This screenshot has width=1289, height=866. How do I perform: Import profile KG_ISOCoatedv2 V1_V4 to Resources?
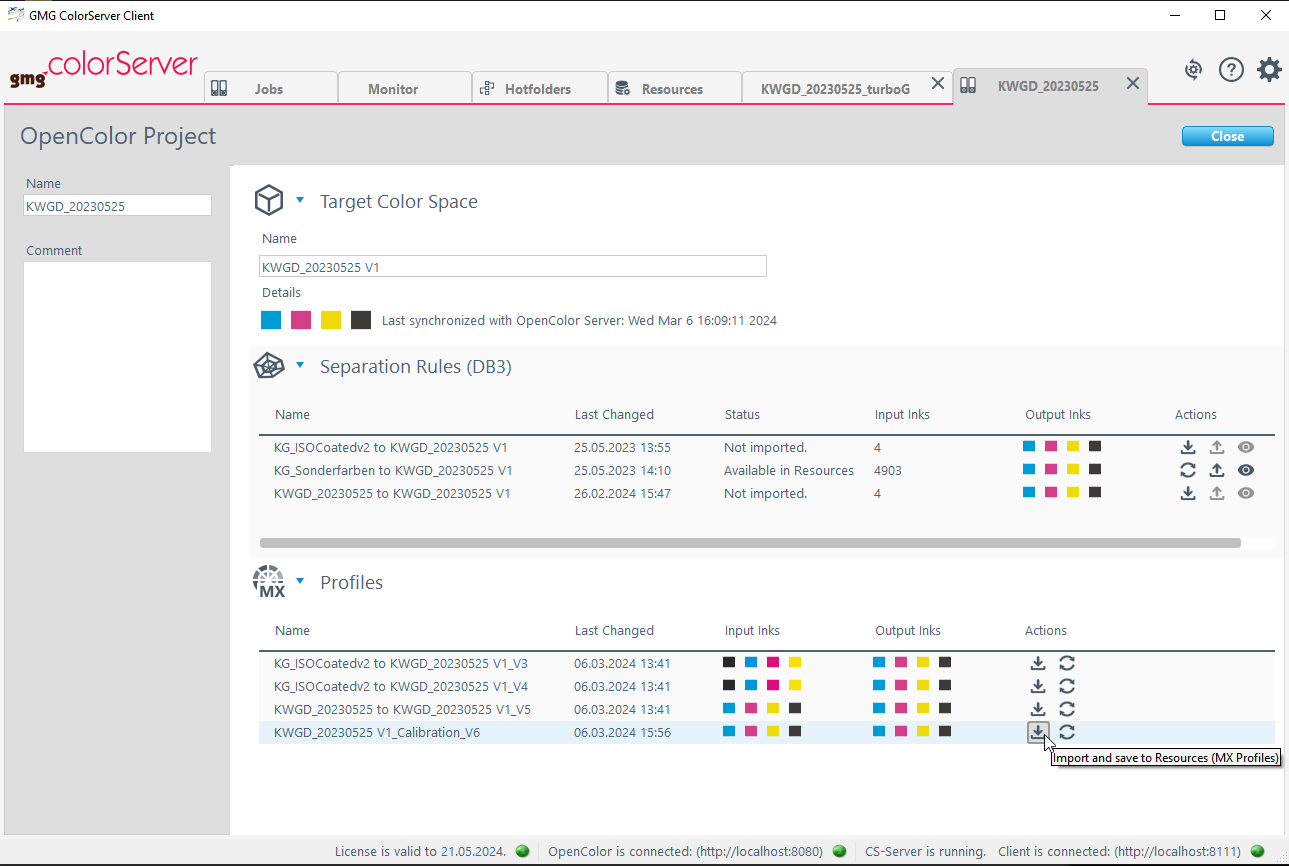click(1038, 686)
